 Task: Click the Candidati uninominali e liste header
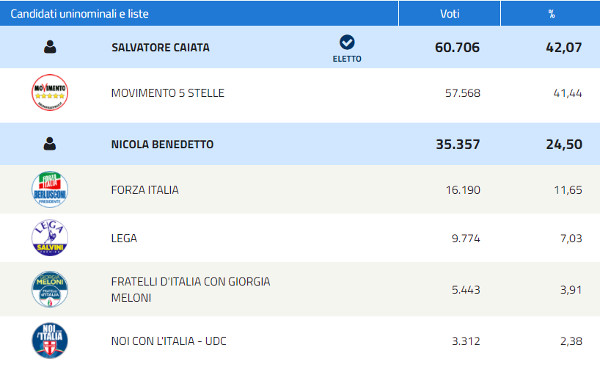click(x=80, y=14)
